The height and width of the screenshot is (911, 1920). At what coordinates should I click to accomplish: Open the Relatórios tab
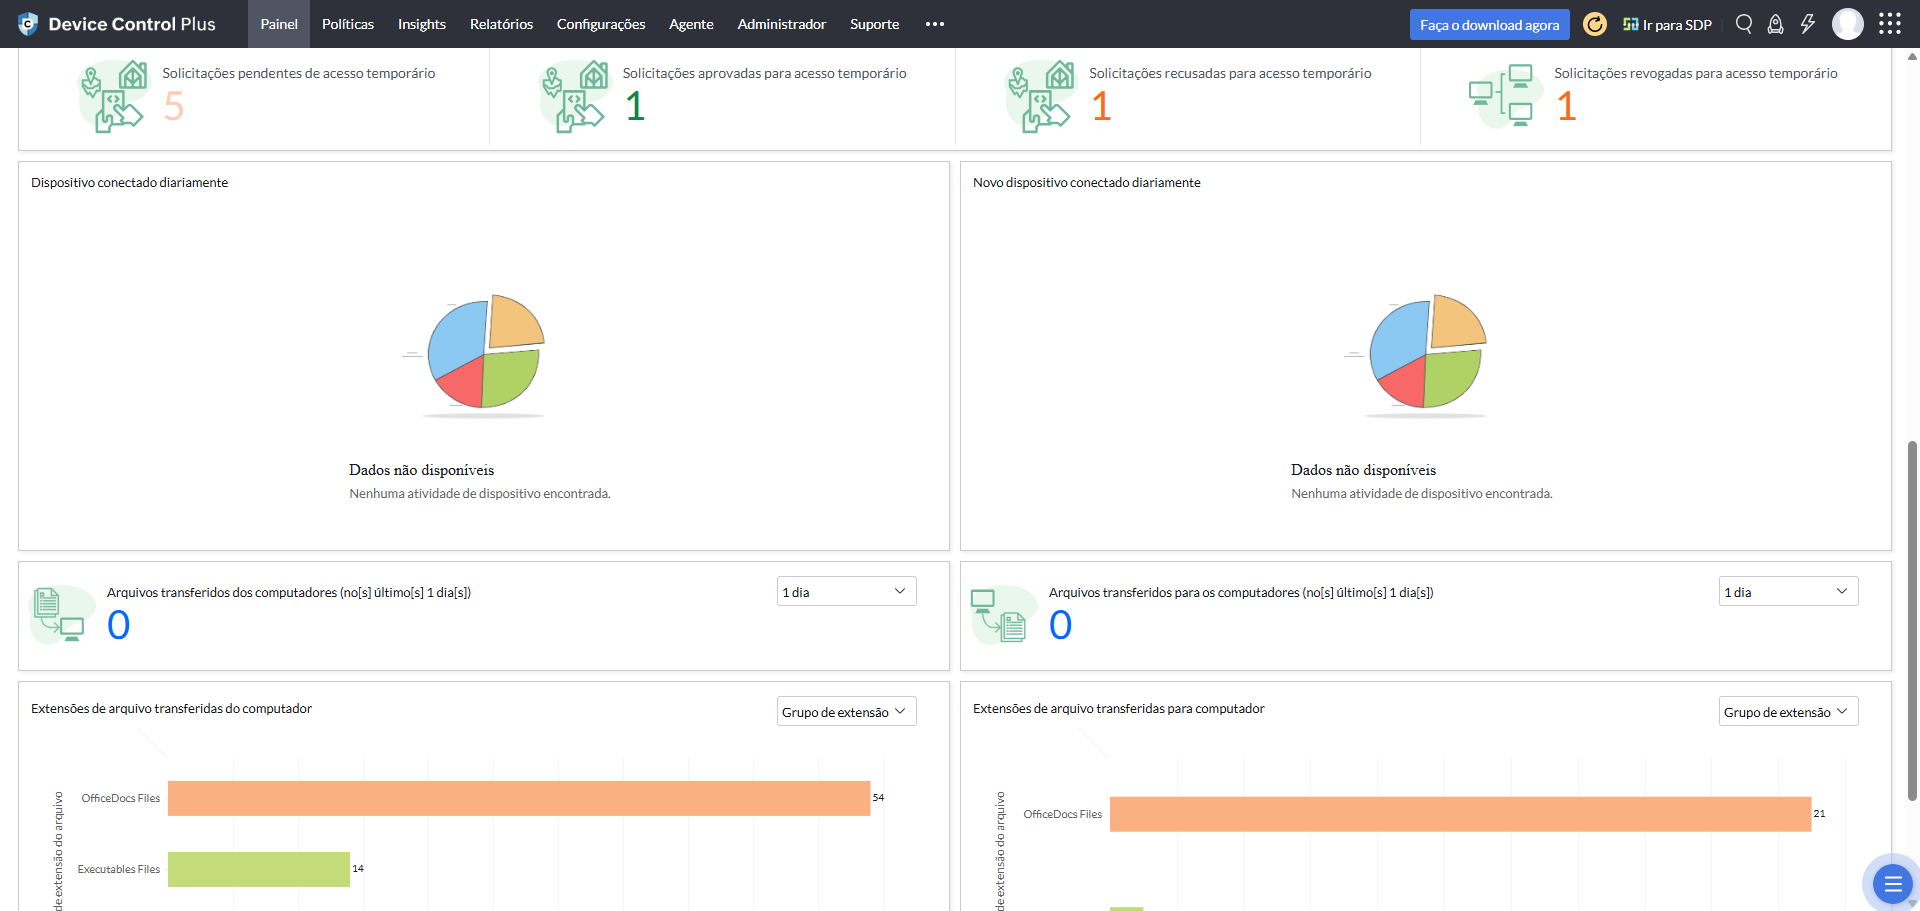[x=501, y=24]
